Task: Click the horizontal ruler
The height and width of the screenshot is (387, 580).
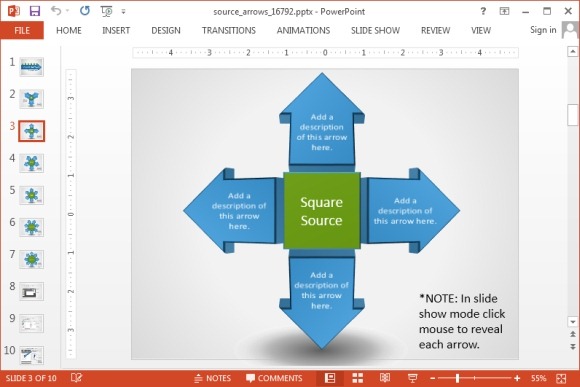Action: pos(326,53)
